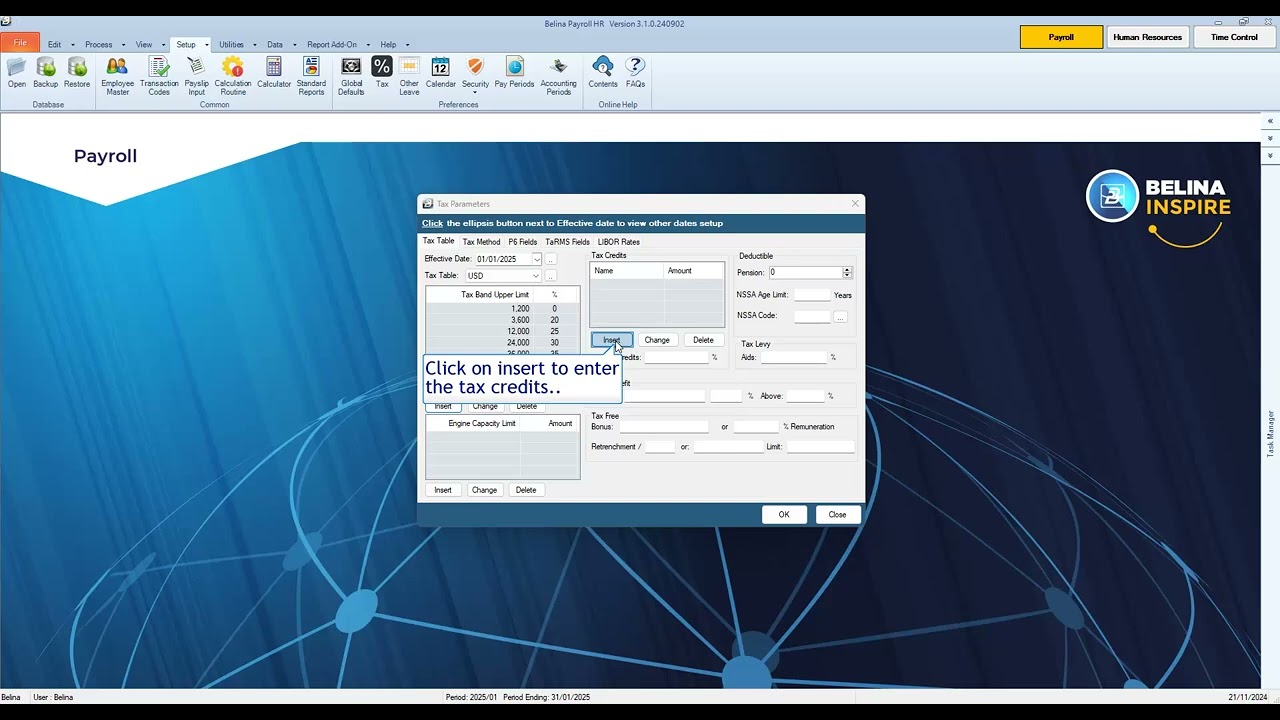Click the NSSA Code input field

pos(812,317)
